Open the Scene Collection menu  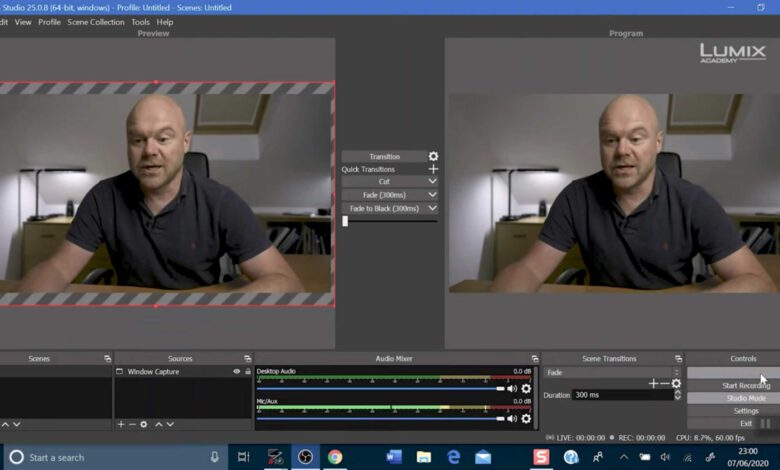96,22
